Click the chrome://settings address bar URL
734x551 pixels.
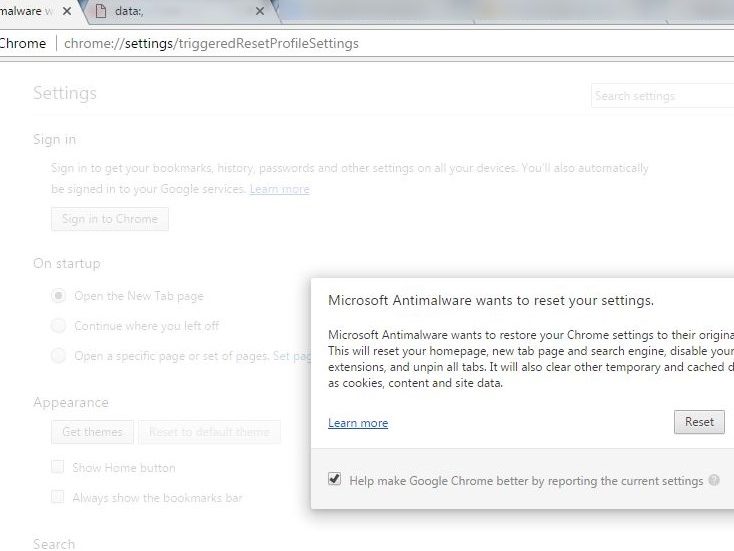[211, 43]
